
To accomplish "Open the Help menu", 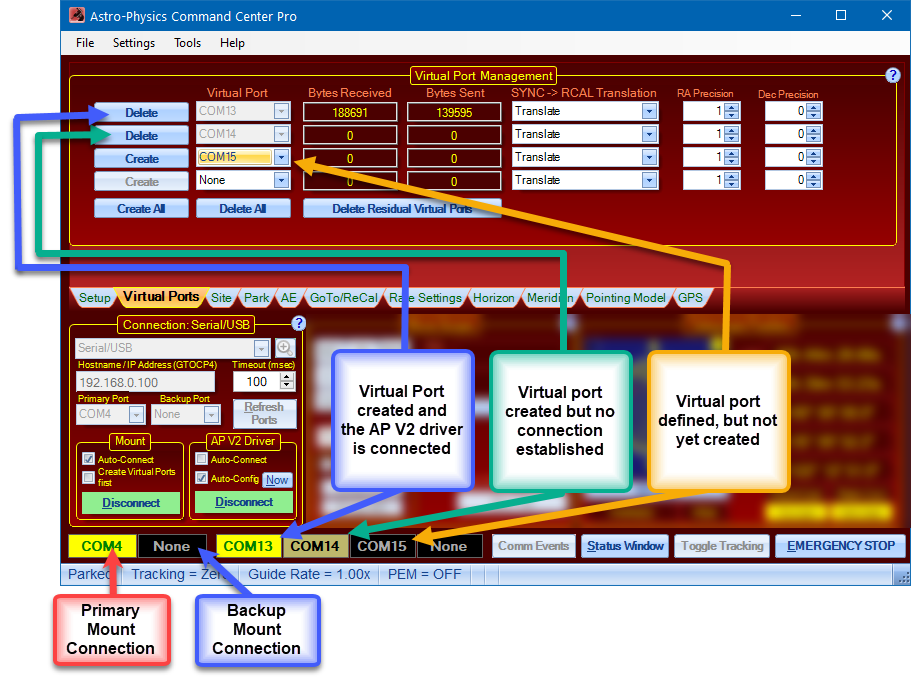I will pos(232,43).
